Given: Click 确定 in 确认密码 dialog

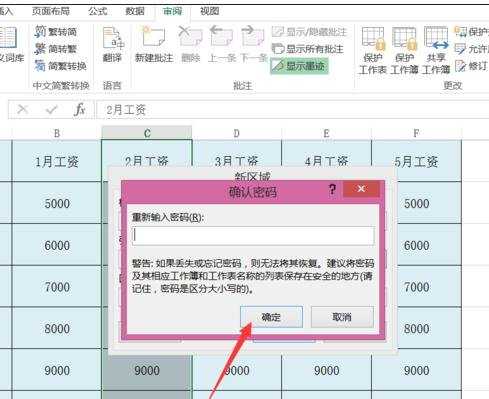Looking at the screenshot, I should coord(271,317).
